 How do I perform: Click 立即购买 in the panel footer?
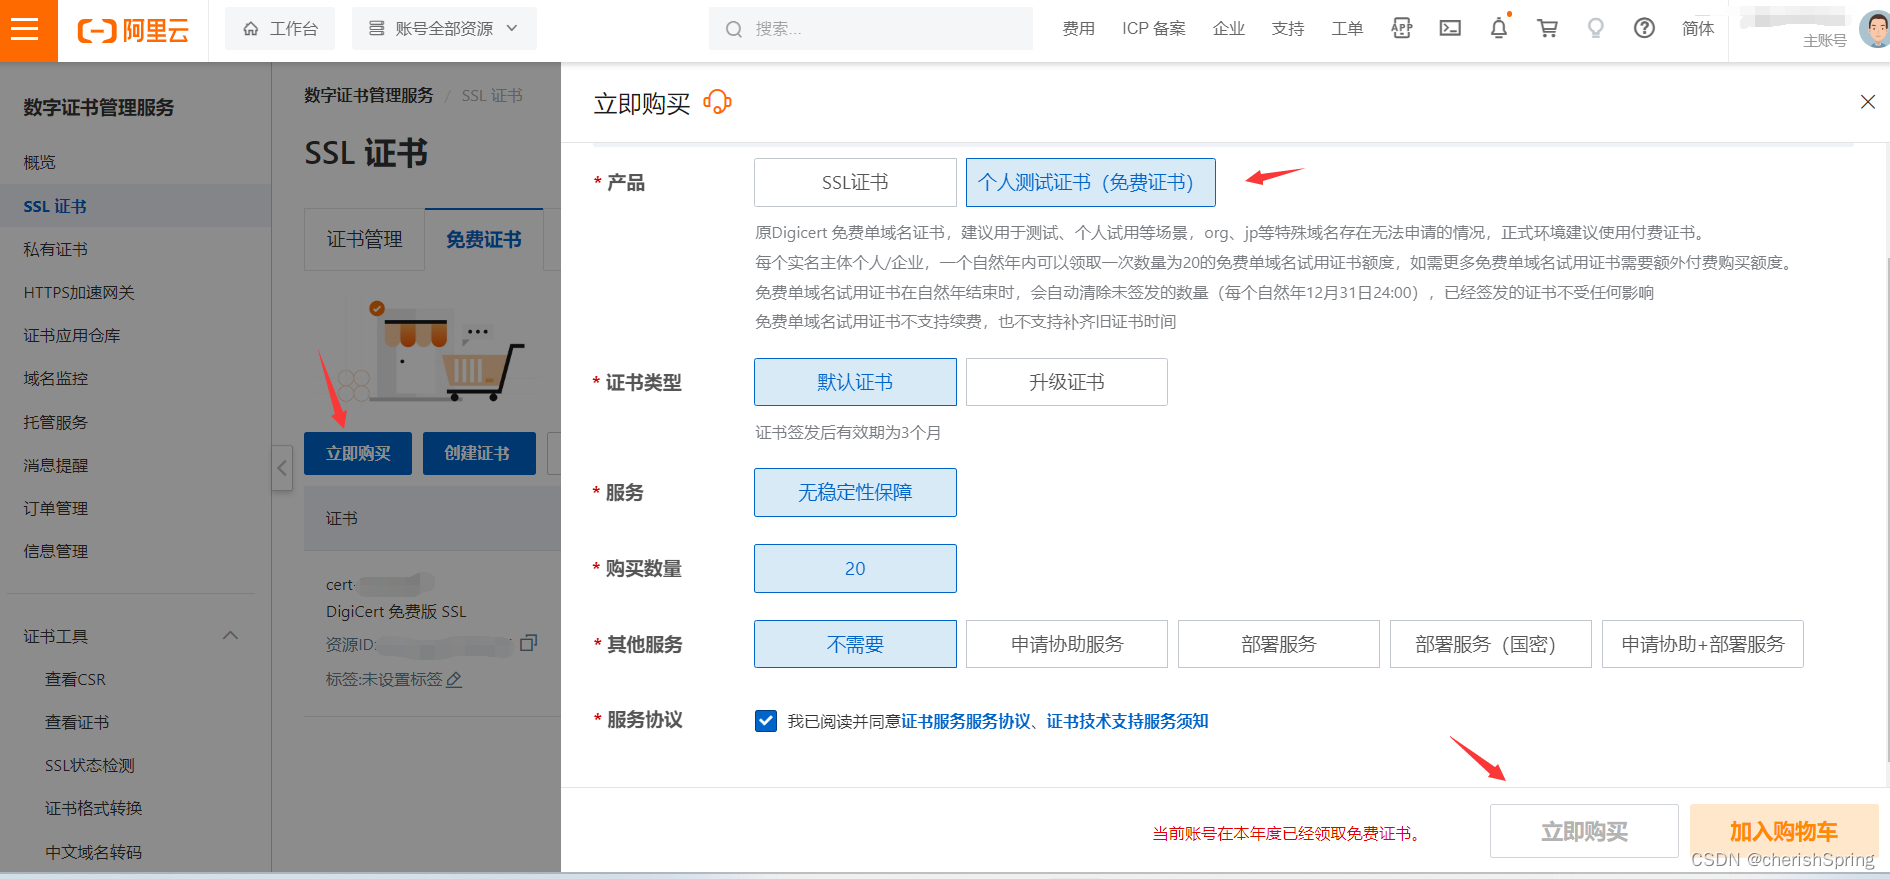(x=1584, y=831)
